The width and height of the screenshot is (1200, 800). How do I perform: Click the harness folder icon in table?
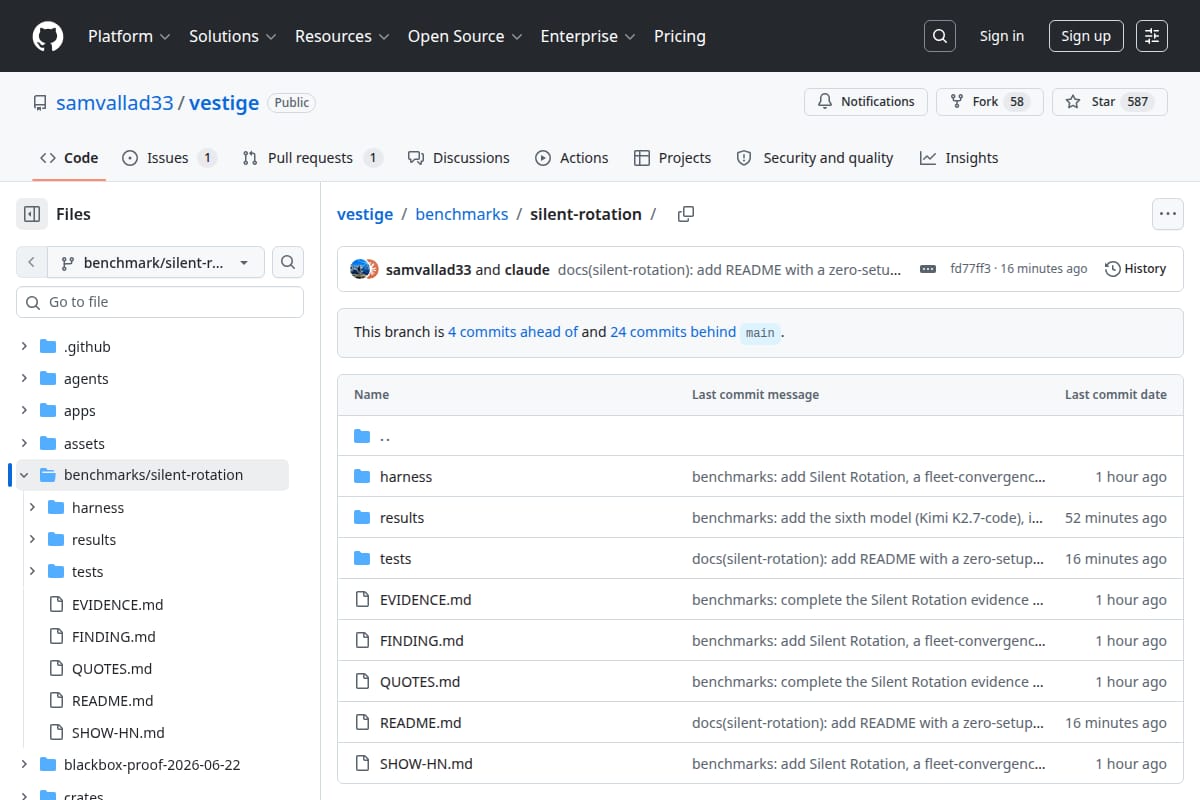[362, 477]
